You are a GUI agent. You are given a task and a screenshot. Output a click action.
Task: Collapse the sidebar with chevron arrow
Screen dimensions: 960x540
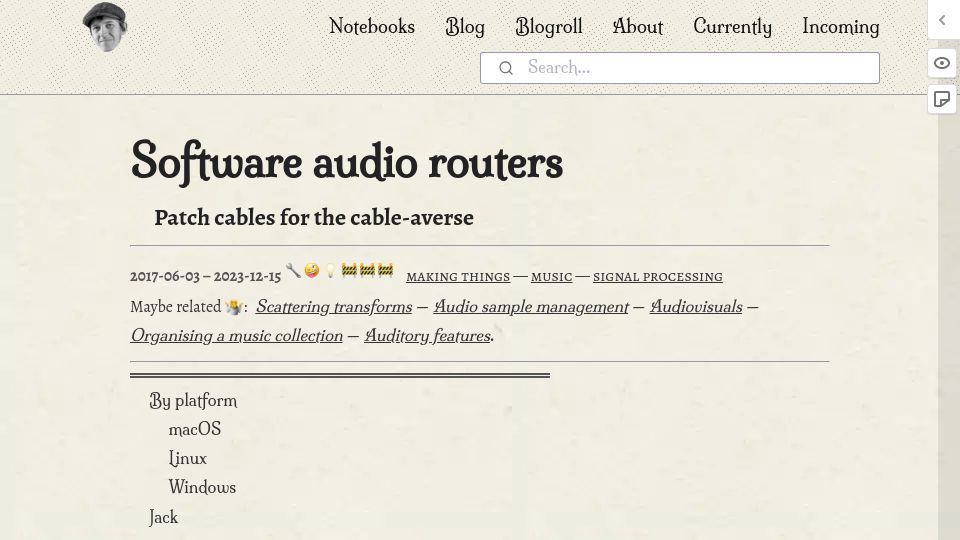tap(942, 20)
